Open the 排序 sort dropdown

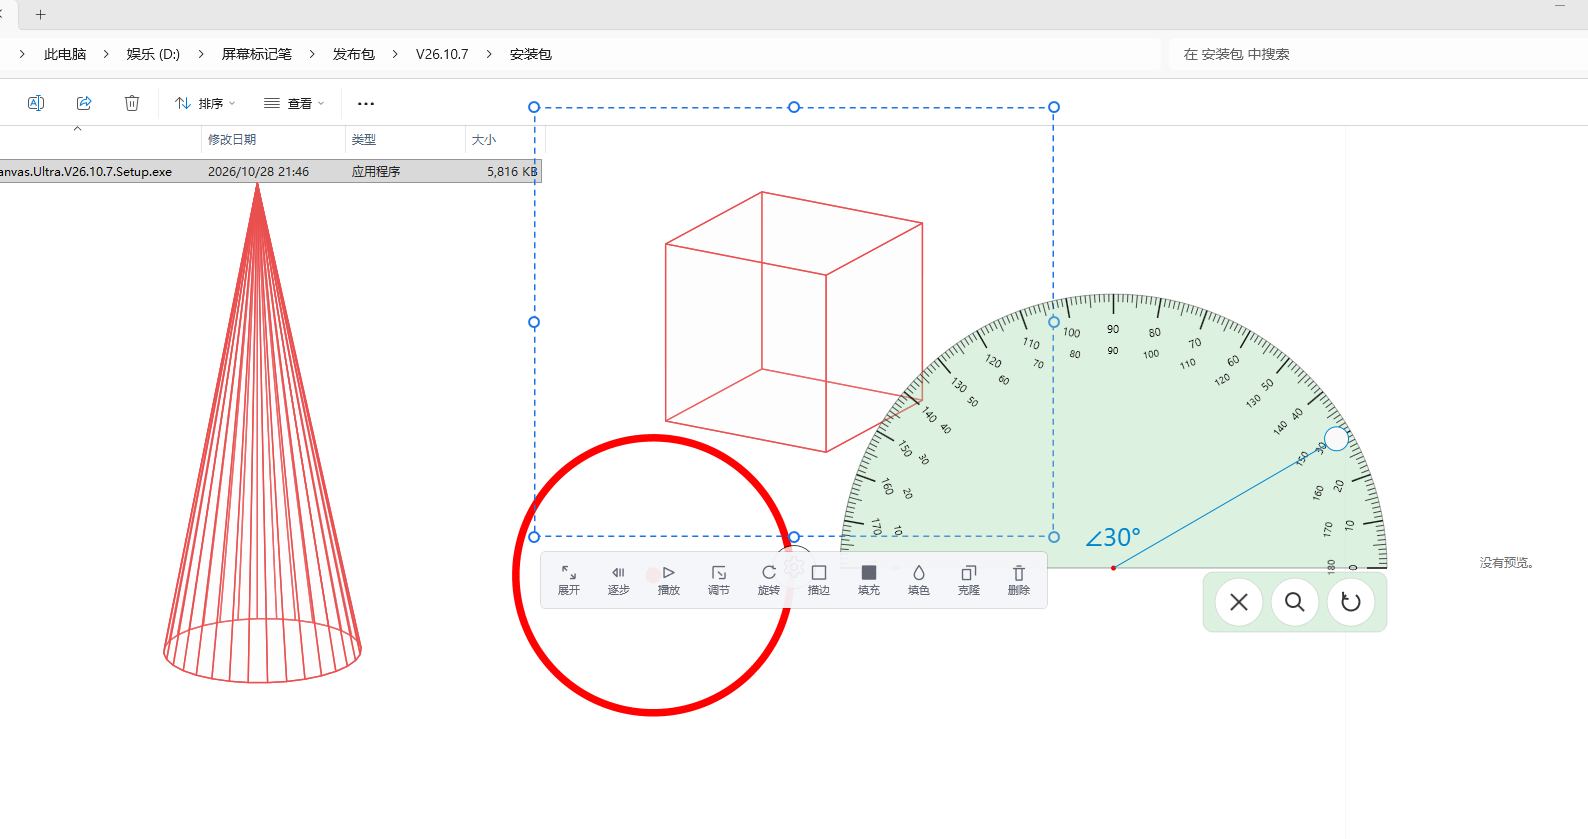(x=205, y=103)
